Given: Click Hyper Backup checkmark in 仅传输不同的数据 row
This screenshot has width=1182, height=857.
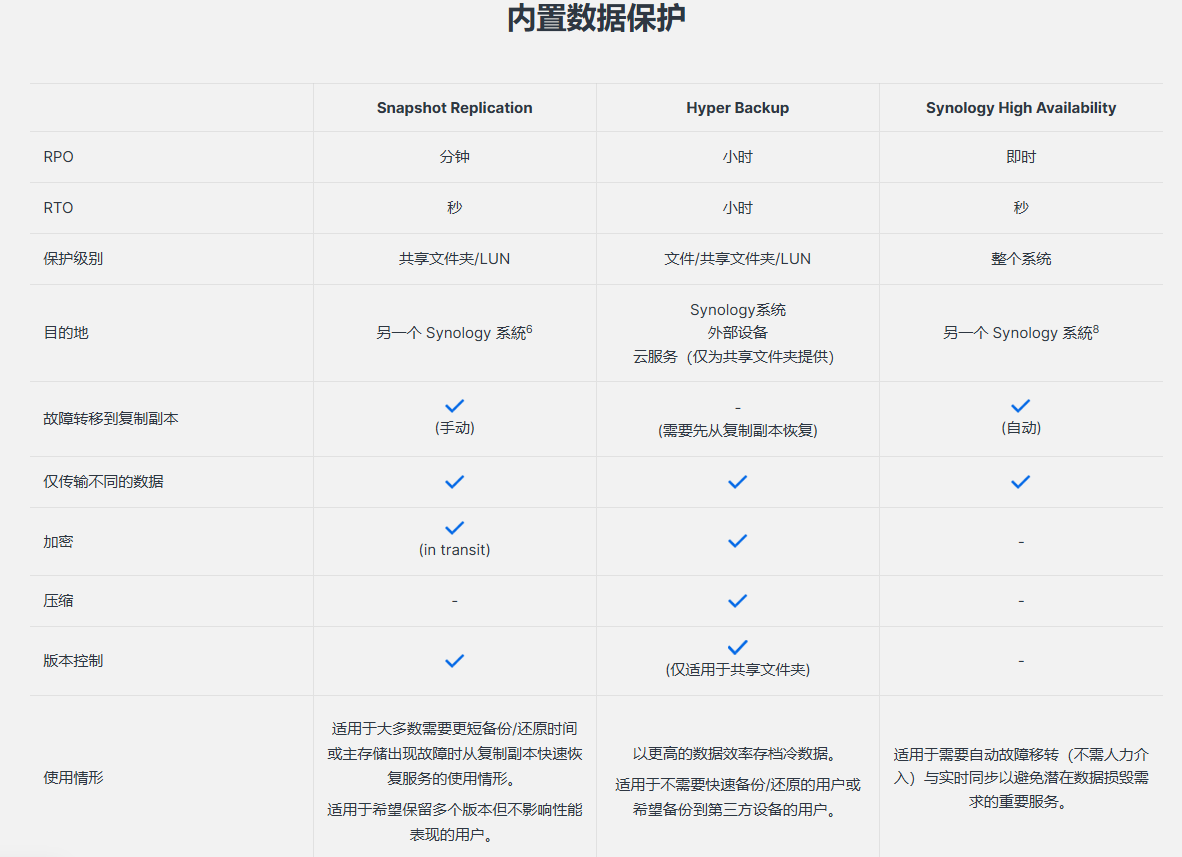Looking at the screenshot, I should [x=737, y=482].
